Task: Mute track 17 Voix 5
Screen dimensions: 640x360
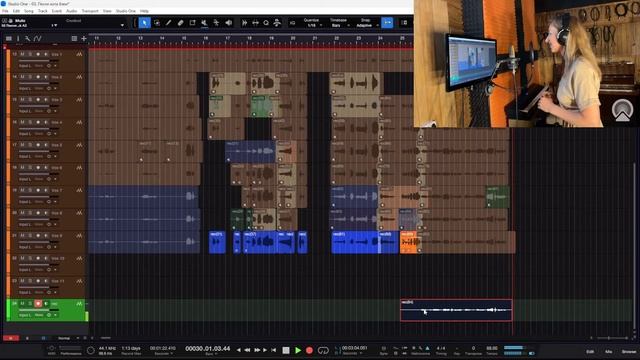Action: (22, 145)
